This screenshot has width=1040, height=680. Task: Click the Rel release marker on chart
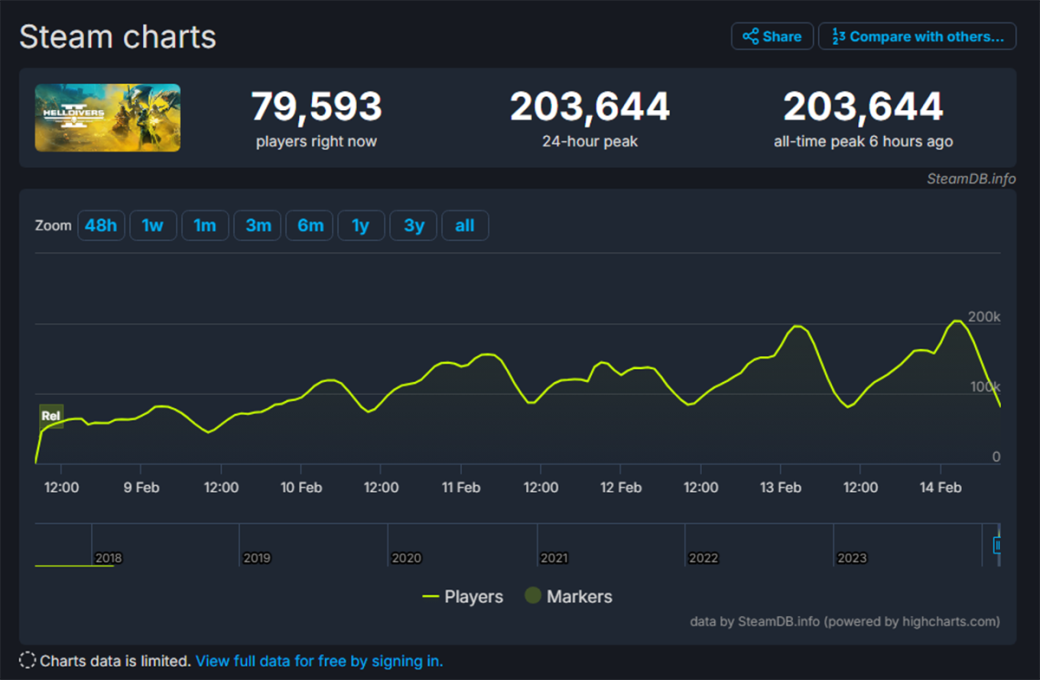51,416
